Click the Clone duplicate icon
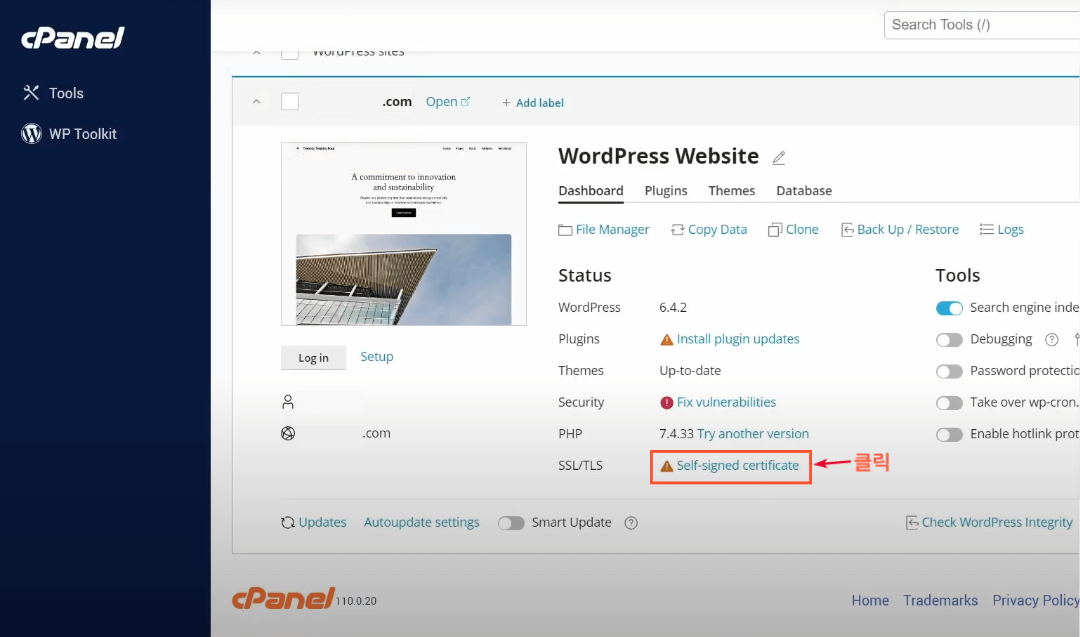1080x637 pixels. click(775, 230)
